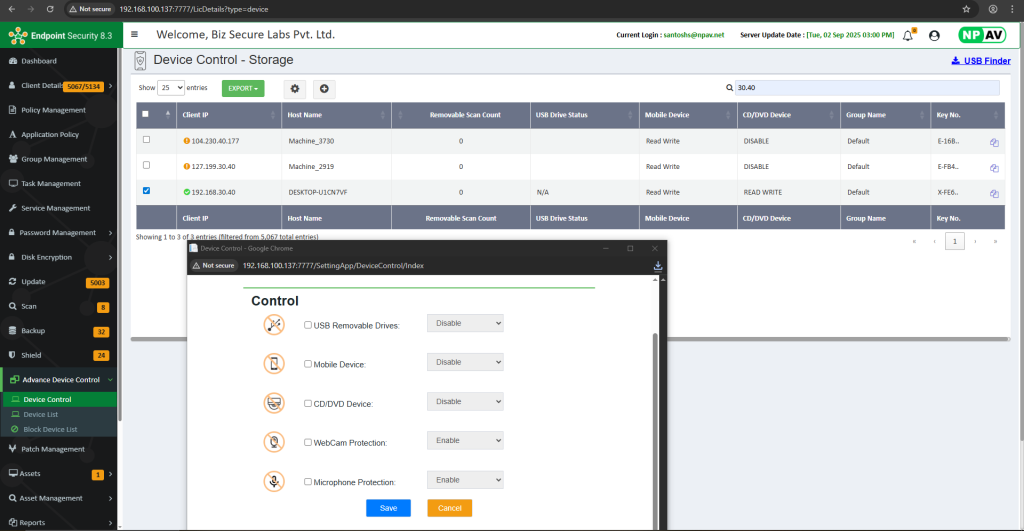The width and height of the screenshot is (1024, 531).
Task: Click the search field containing 30.40
Action: tap(866, 88)
